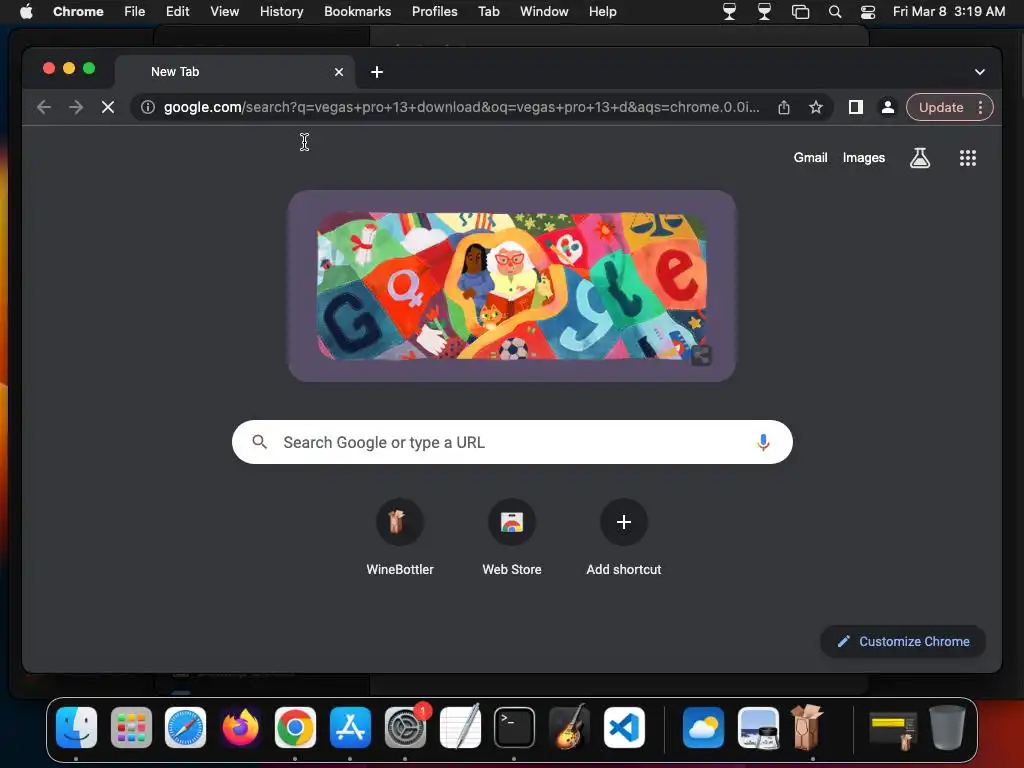Open the Edit menu
1024x768 pixels.
[177, 11]
